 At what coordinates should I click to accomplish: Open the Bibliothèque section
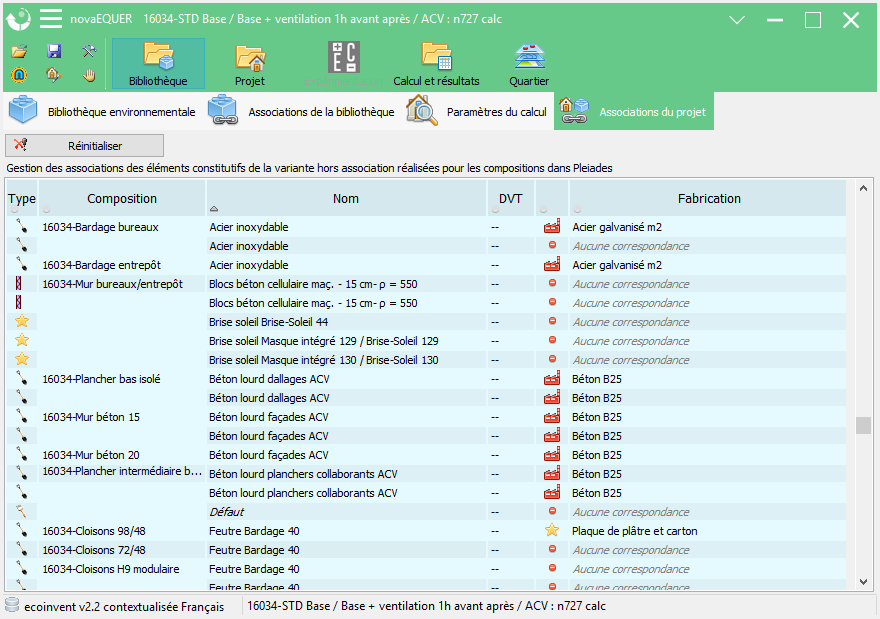[158, 63]
